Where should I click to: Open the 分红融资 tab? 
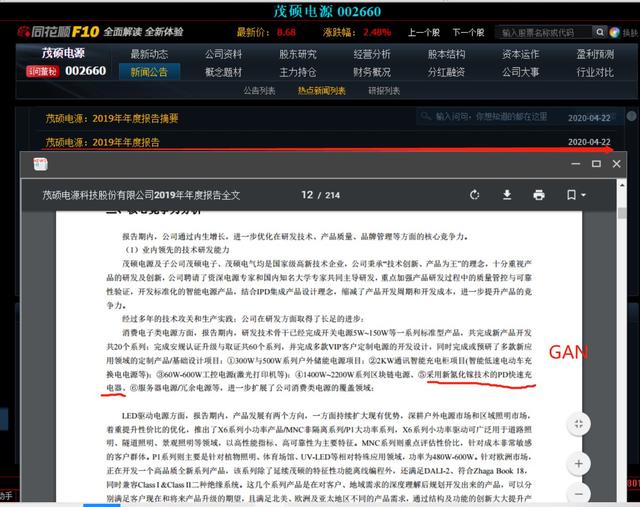coord(446,72)
